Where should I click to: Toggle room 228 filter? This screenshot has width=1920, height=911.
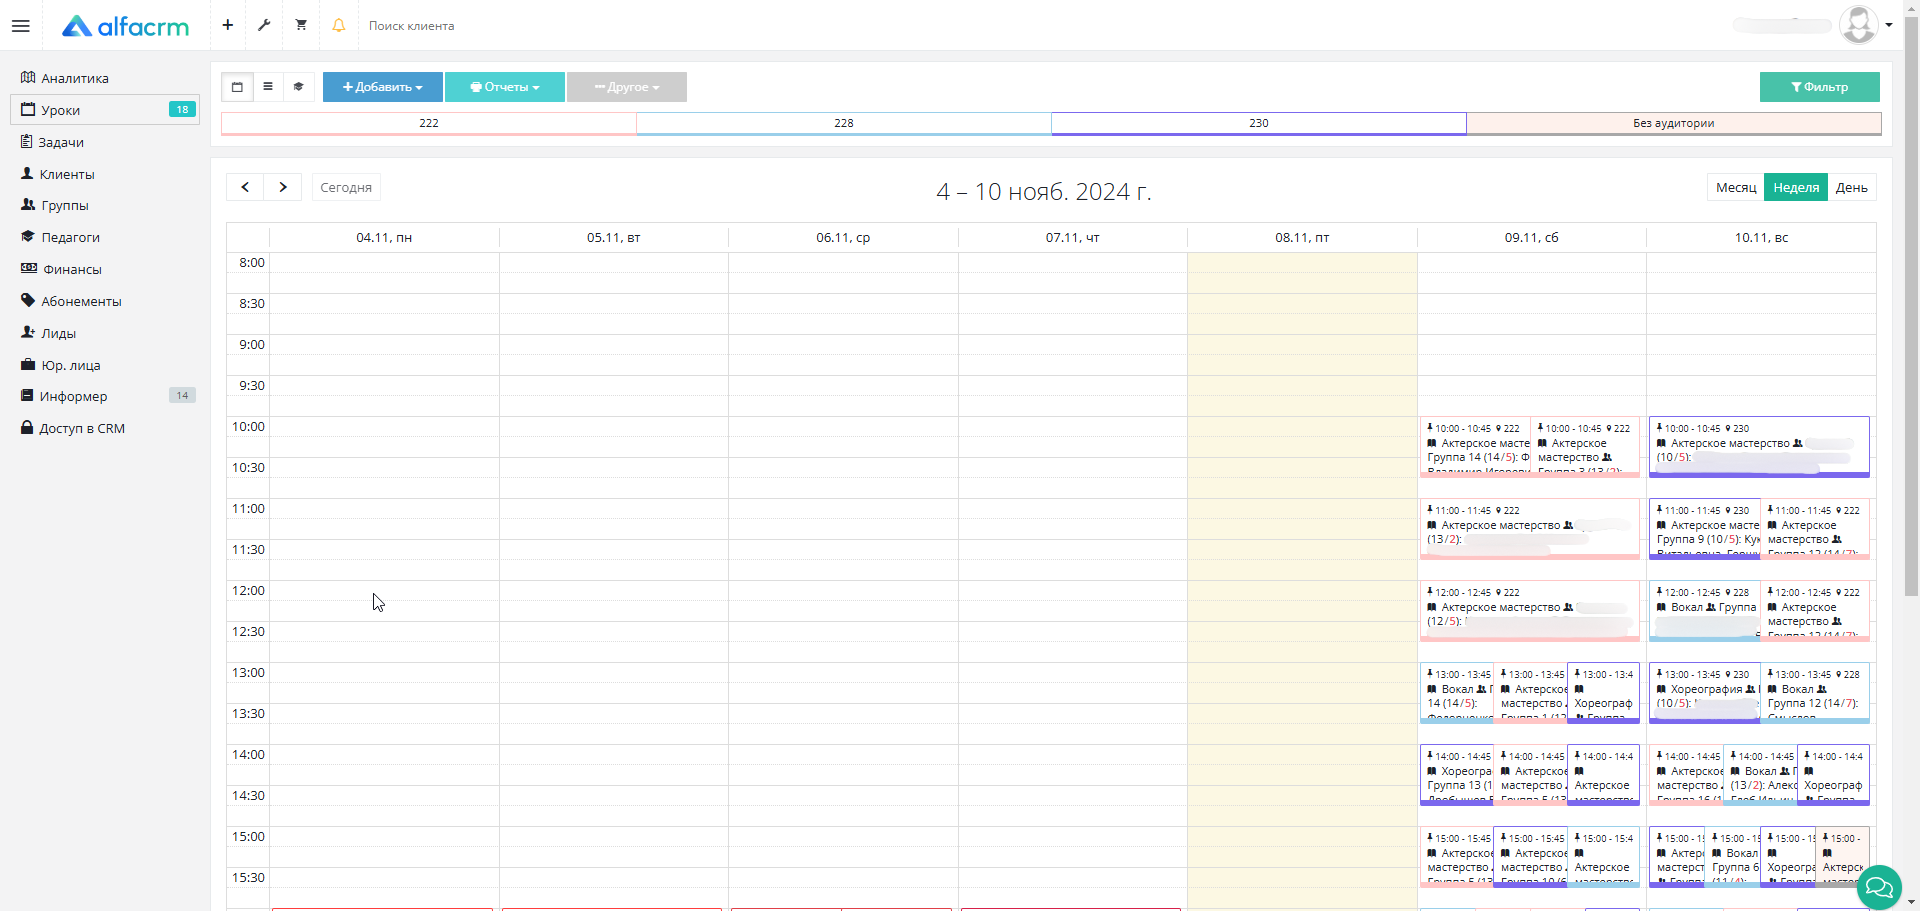click(x=843, y=123)
